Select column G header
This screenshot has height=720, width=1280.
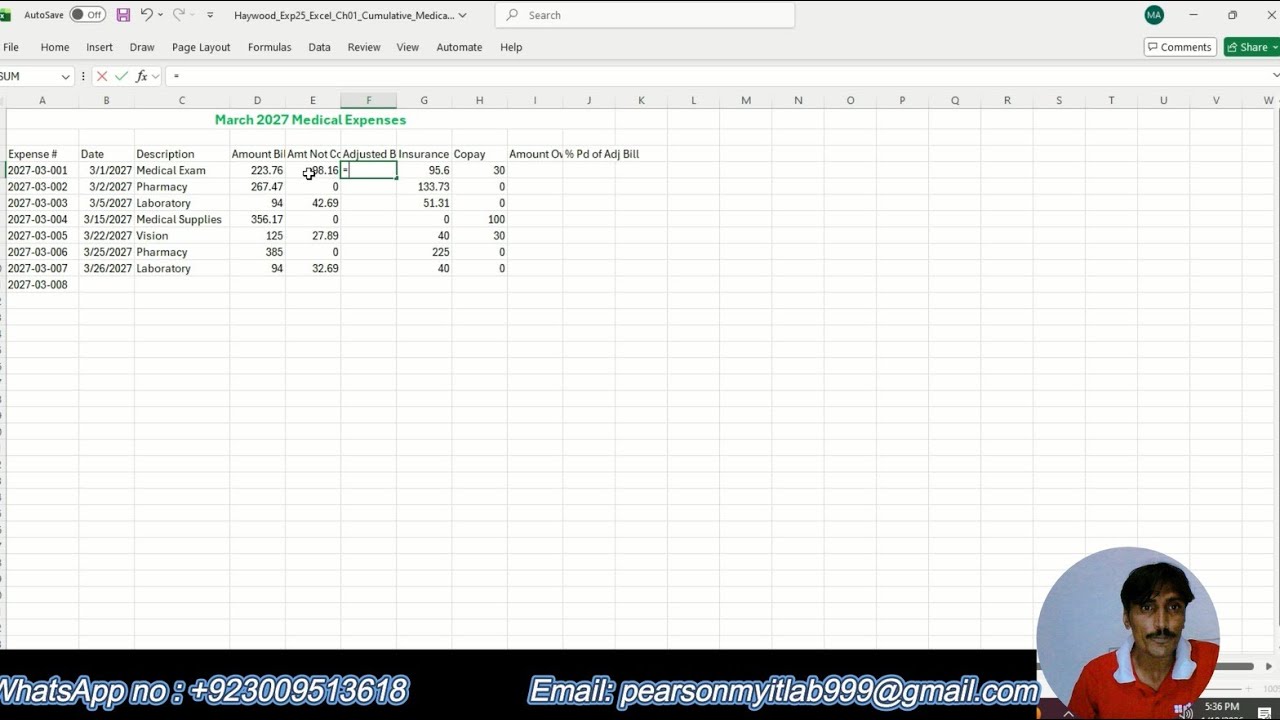click(x=424, y=100)
